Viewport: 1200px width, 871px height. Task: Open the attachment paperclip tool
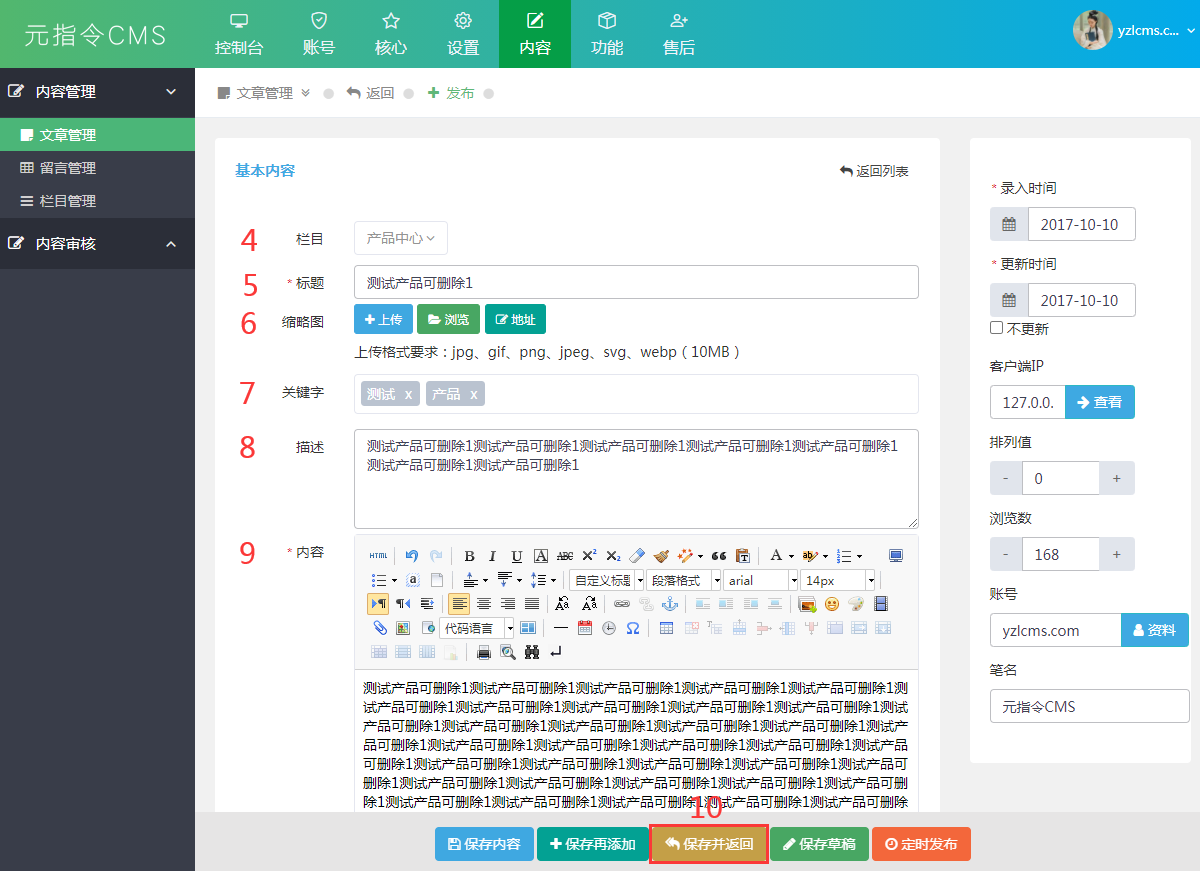[379, 628]
